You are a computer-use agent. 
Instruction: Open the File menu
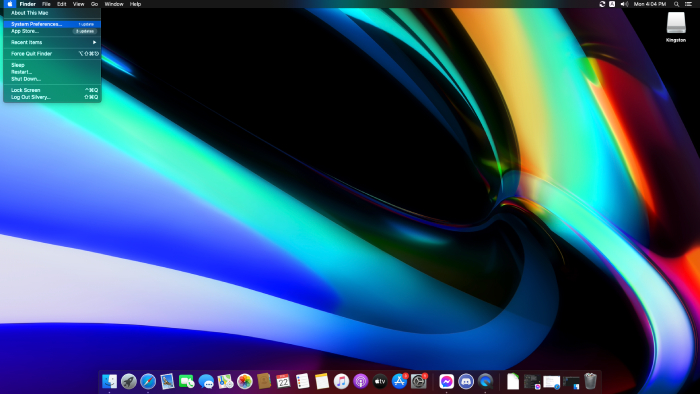click(46, 4)
